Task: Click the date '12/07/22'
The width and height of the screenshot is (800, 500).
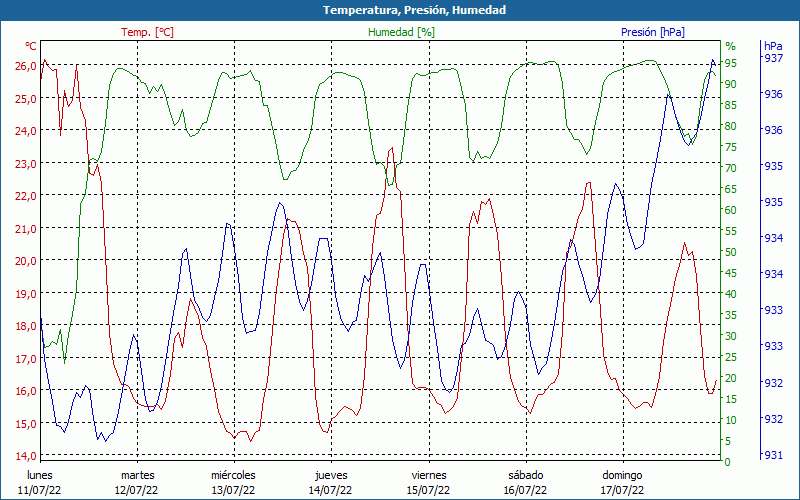Action: 137,490
